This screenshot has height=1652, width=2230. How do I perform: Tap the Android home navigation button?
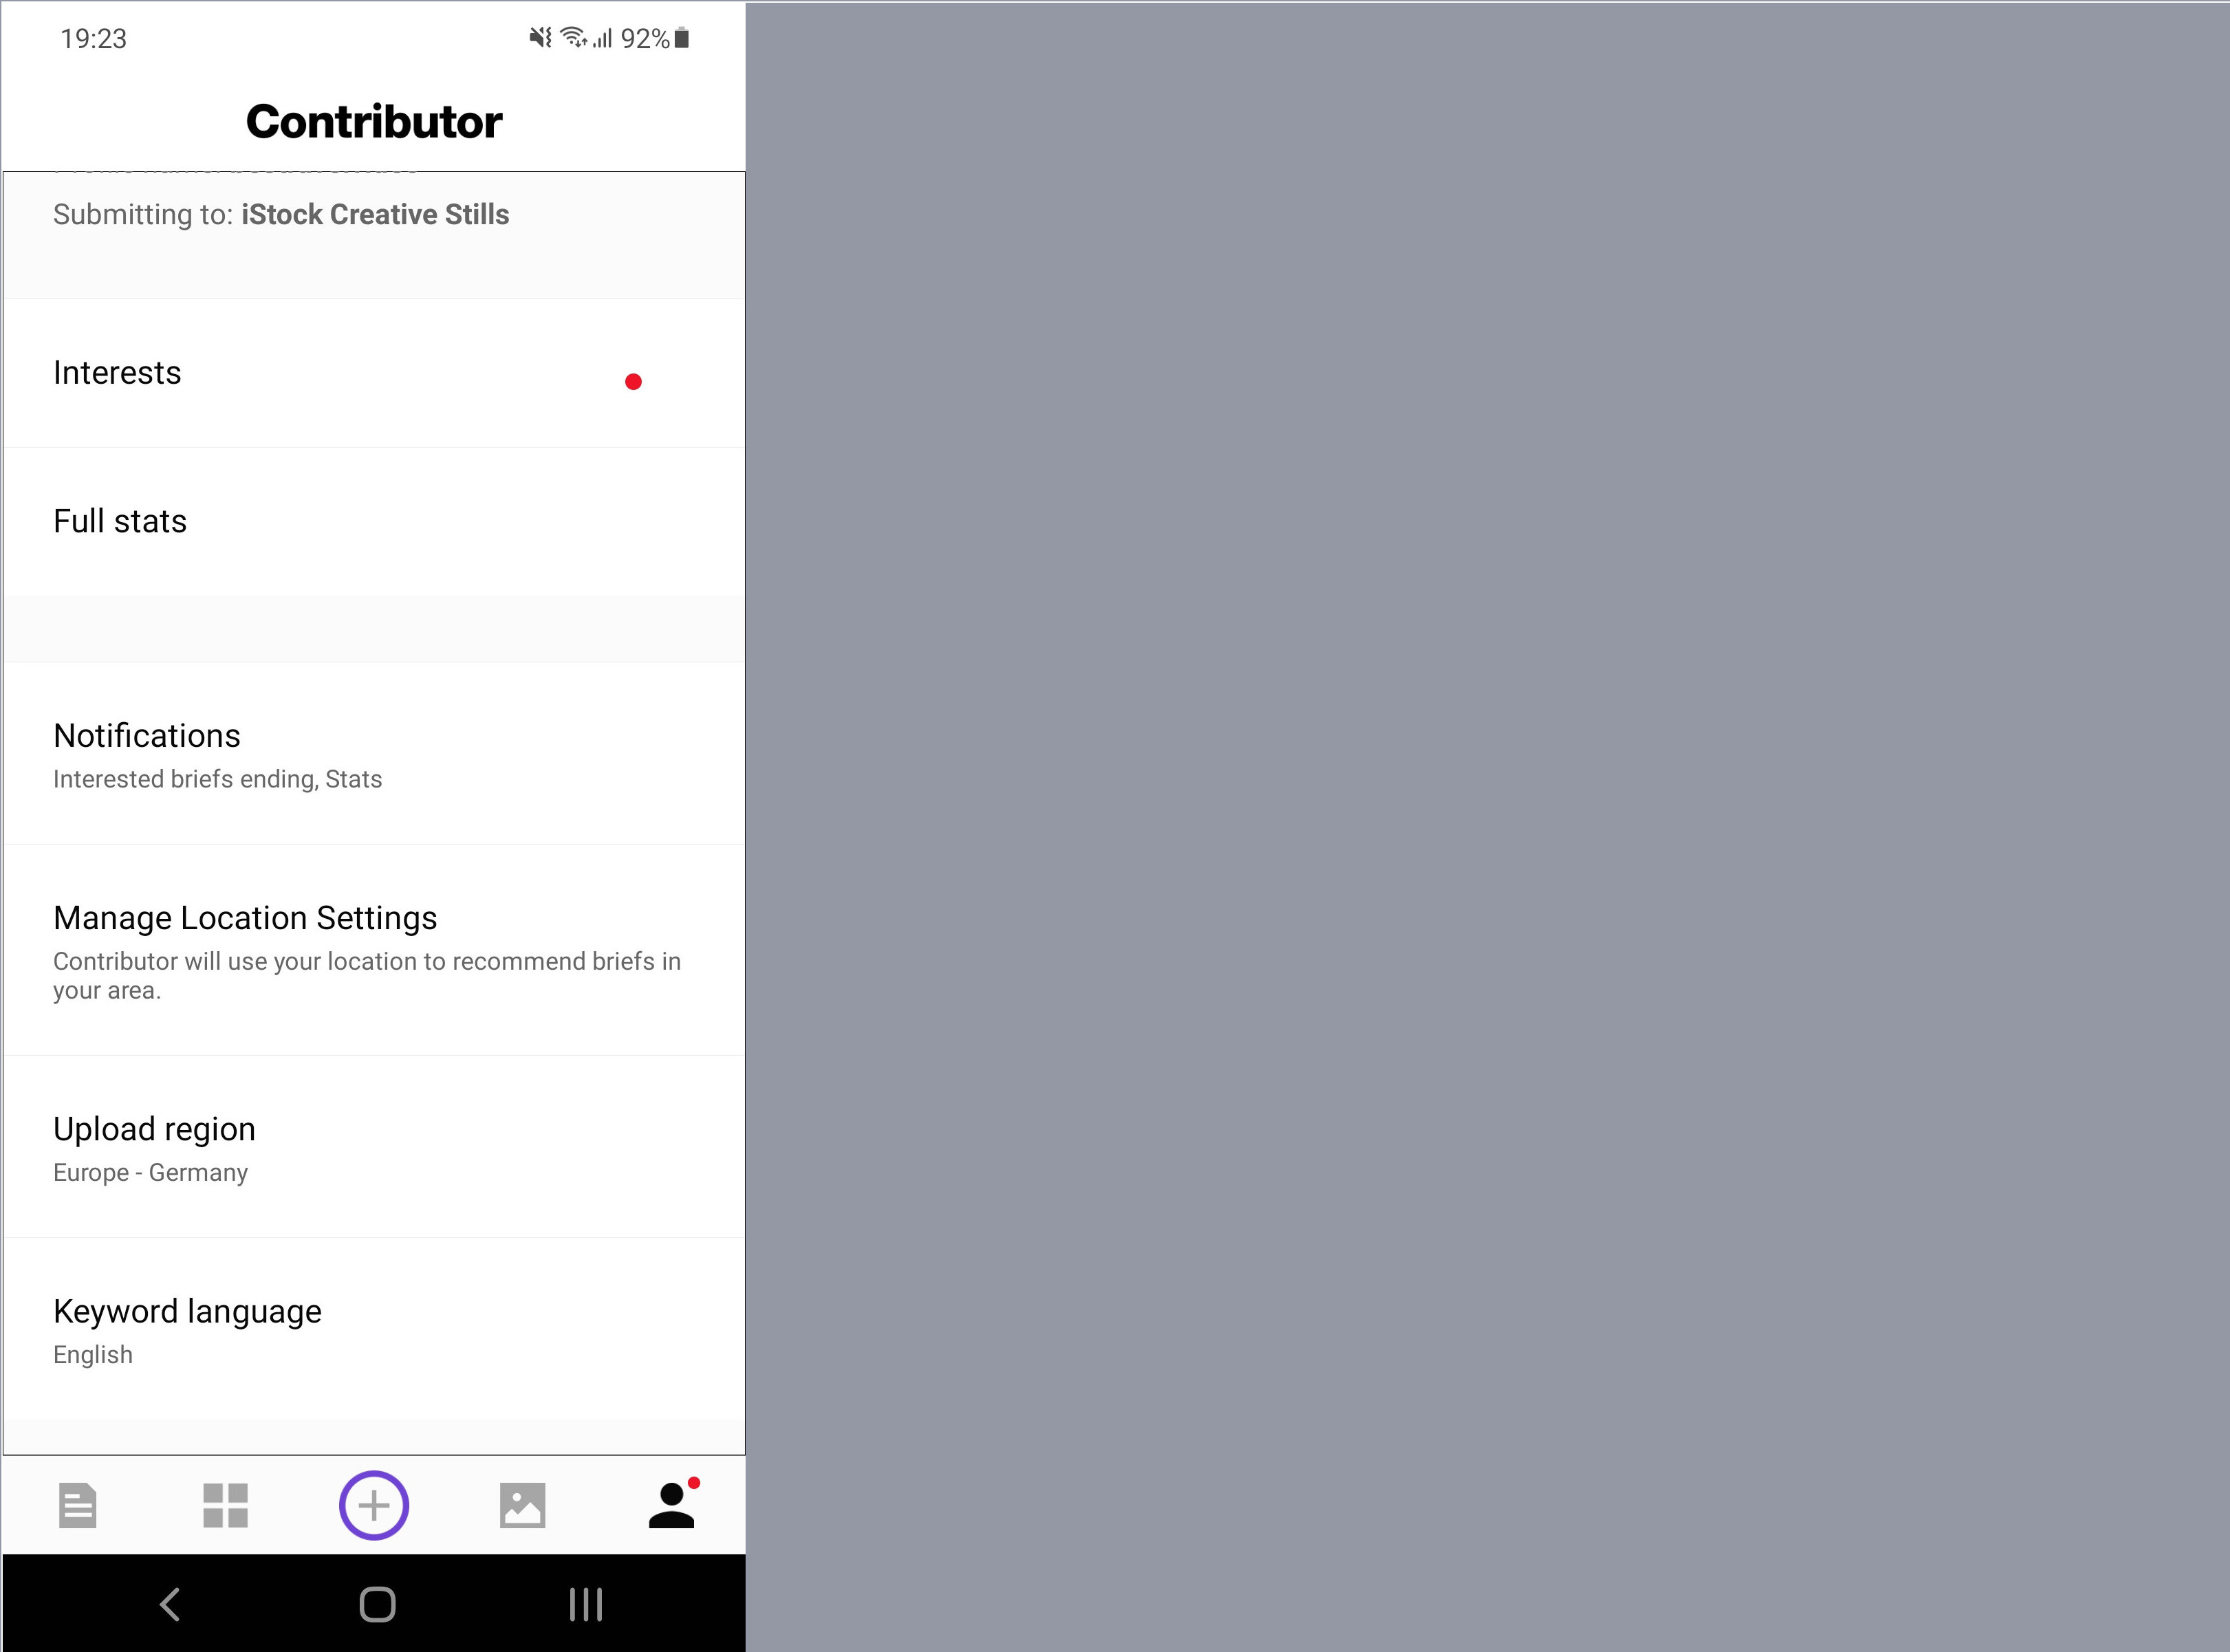coord(377,1604)
